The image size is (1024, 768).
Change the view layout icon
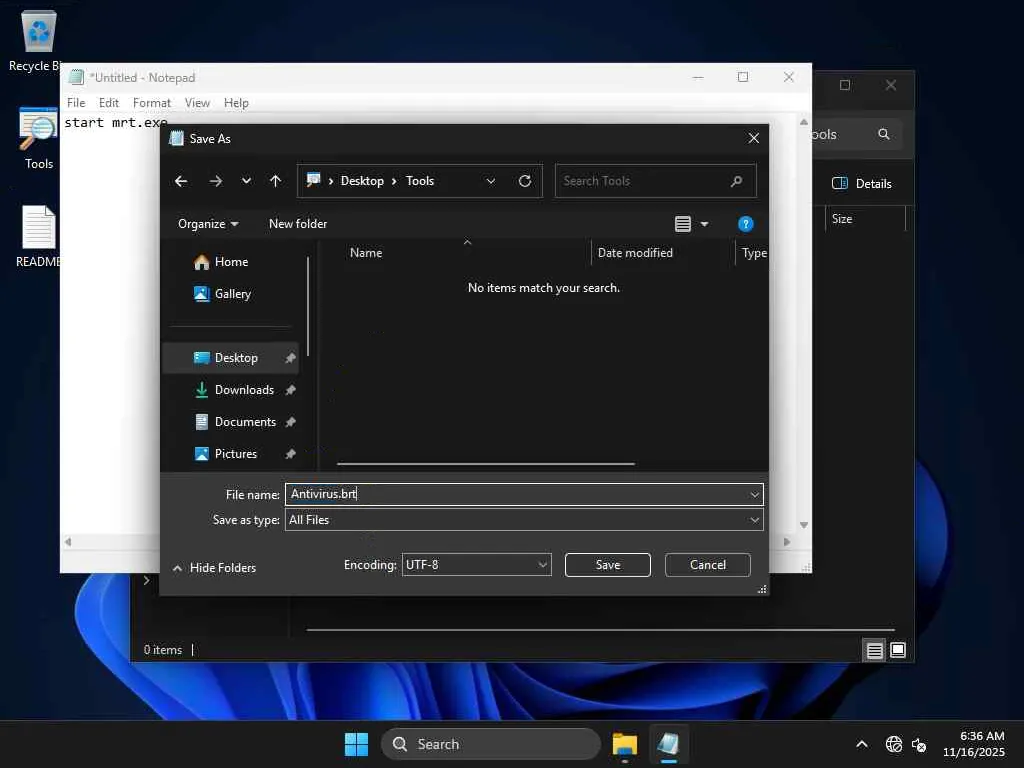[682, 224]
